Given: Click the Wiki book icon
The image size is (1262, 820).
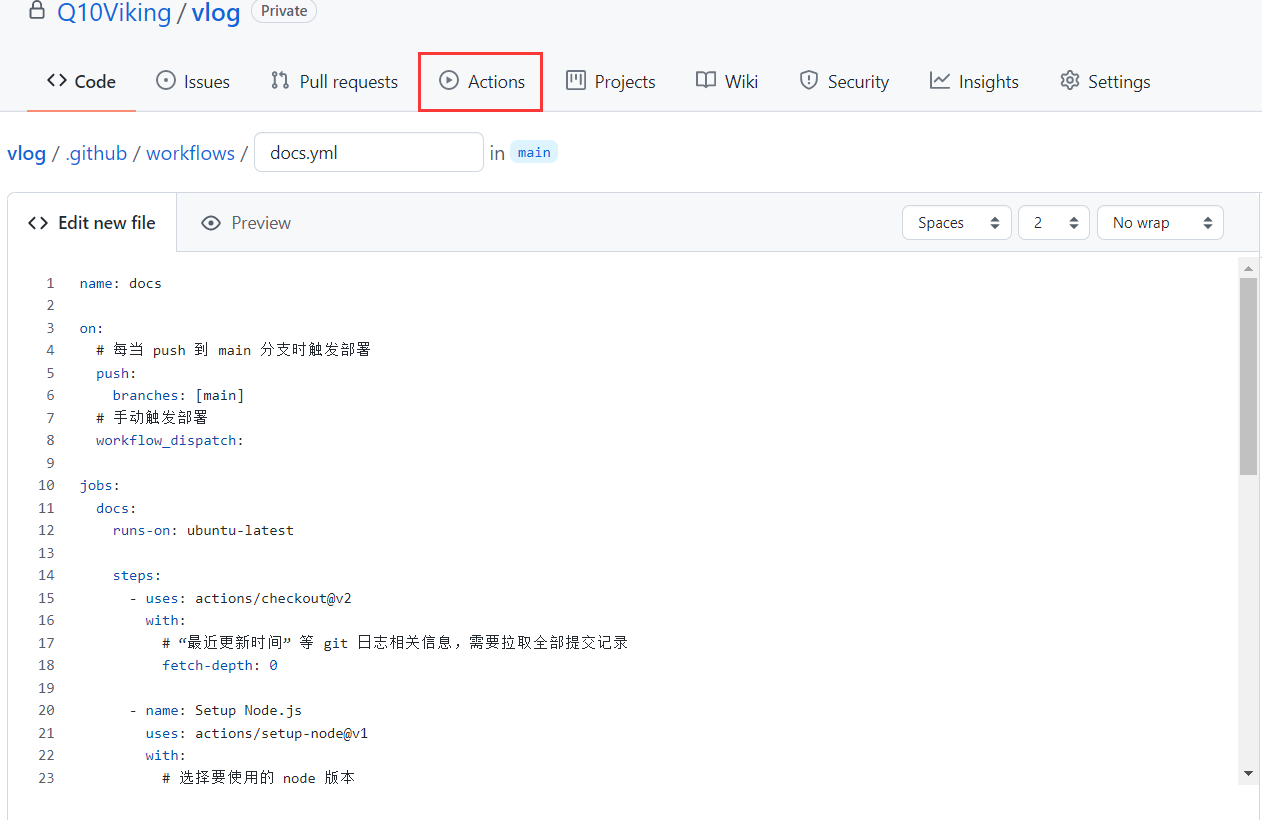Looking at the screenshot, I should point(706,81).
